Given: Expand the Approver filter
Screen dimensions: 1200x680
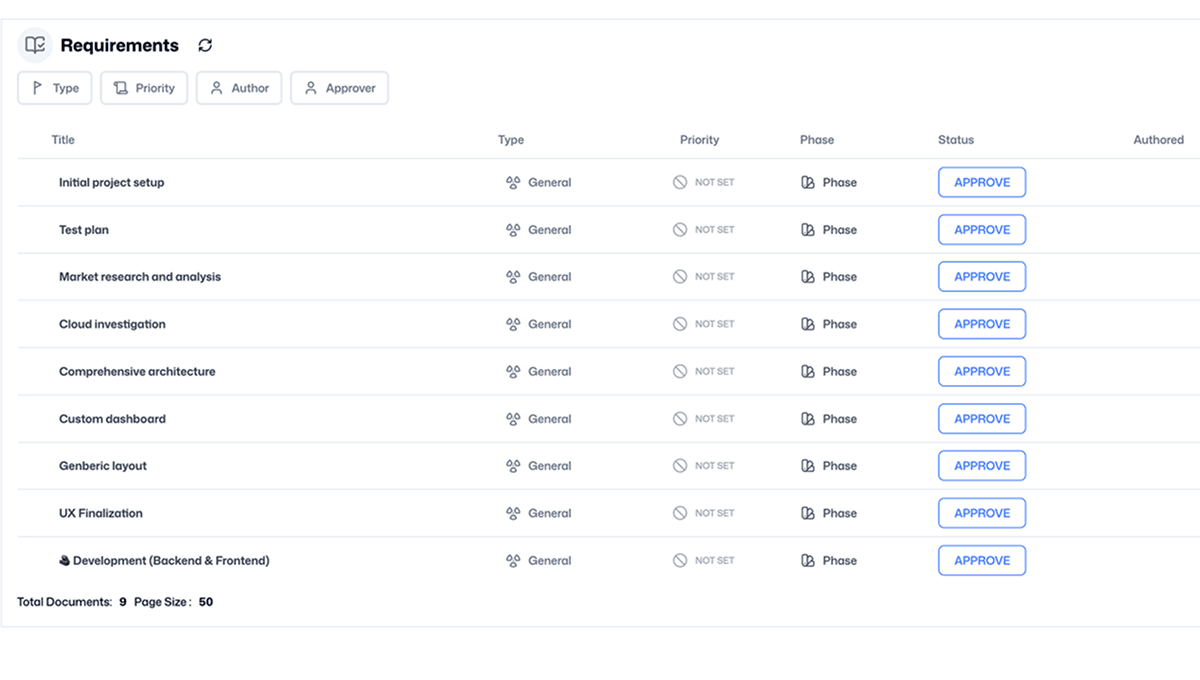Looking at the screenshot, I should coord(339,88).
